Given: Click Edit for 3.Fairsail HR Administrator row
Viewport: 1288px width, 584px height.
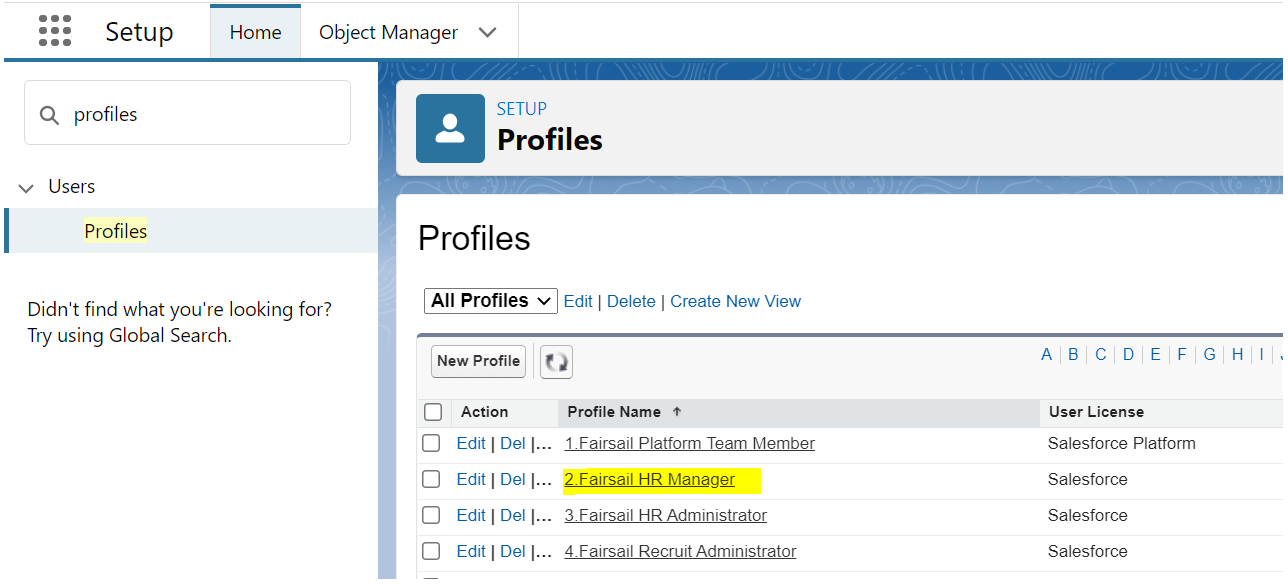Looking at the screenshot, I should [470, 515].
